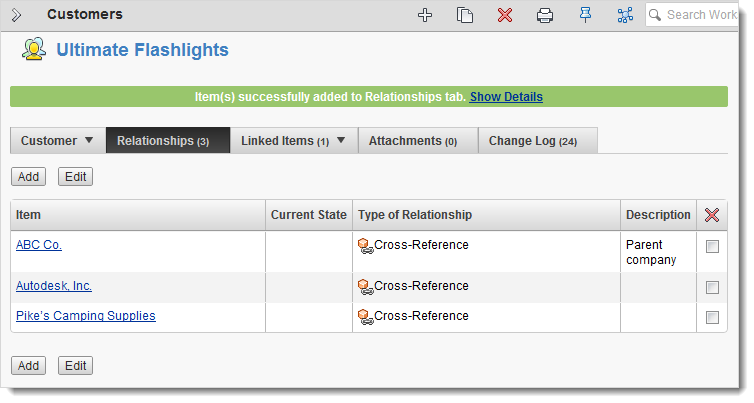Tick the Pike's Camping Supplies checkbox
The image size is (754, 403).
tap(712, 317)
